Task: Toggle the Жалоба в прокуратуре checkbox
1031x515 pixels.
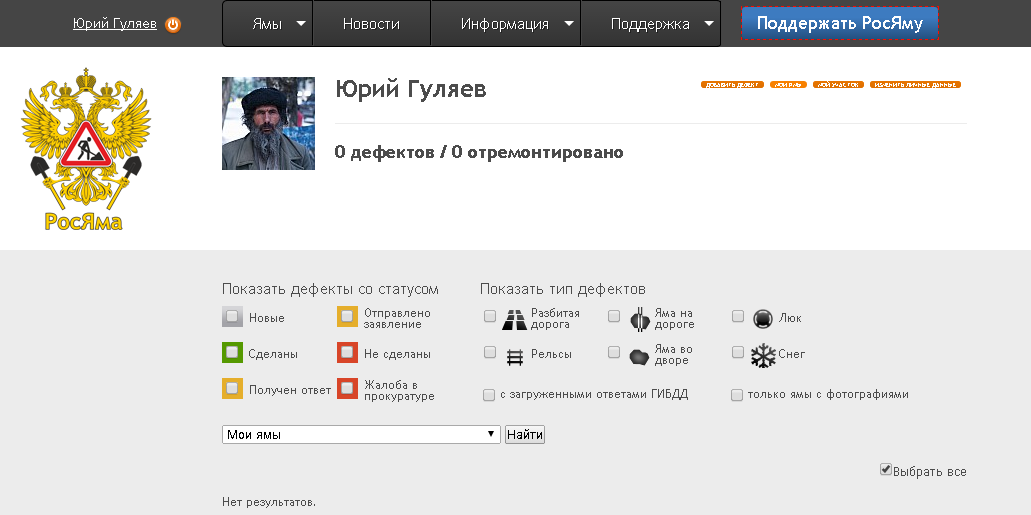Action: click(347, 389)
